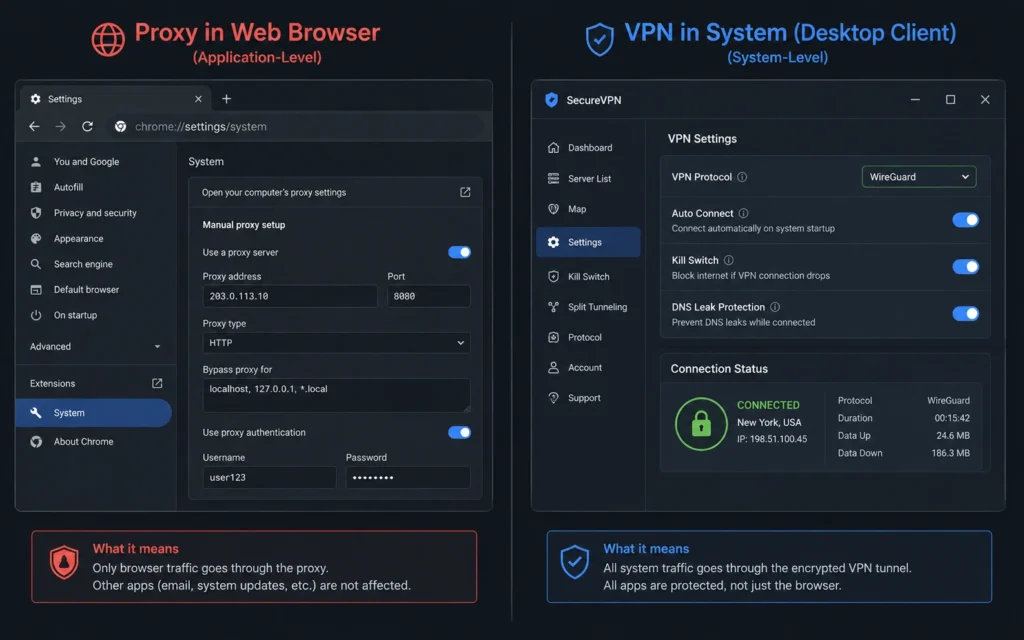Image resolution: width=1024 pixels, height=640 pixels.
Task: Toggle the Kill Switch setting switch
Action: [x=965, y=266]
